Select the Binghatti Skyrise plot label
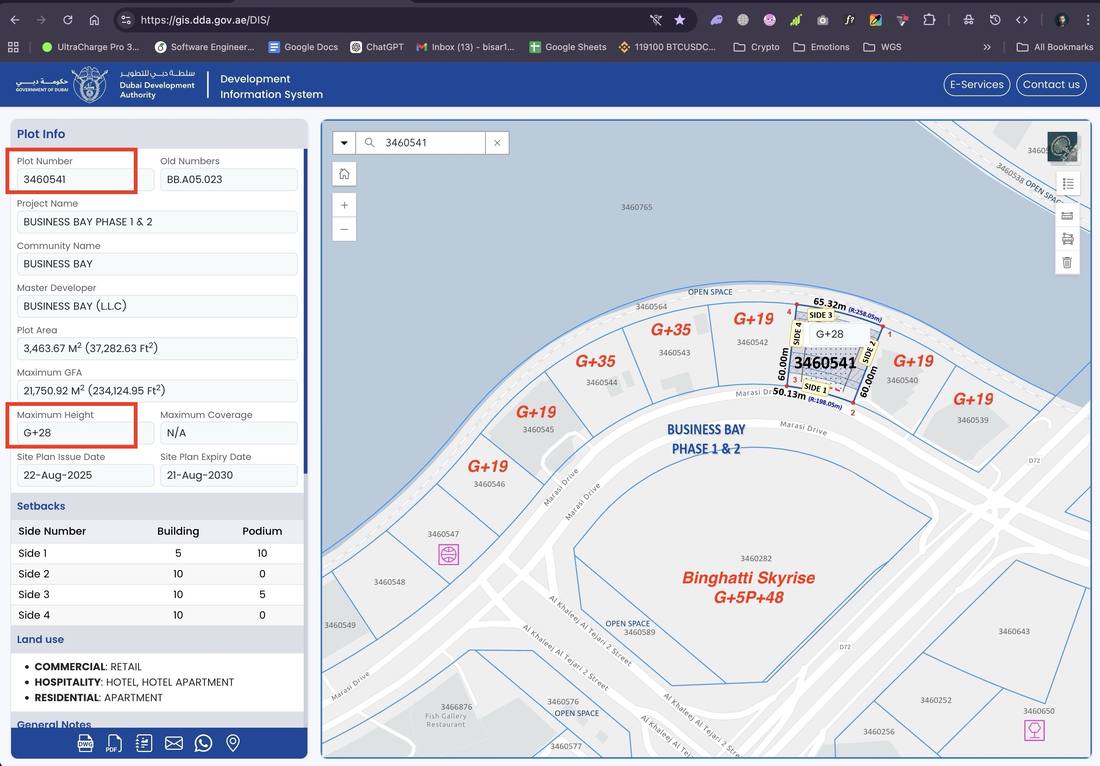1100x766 pixels. point(748,587)
